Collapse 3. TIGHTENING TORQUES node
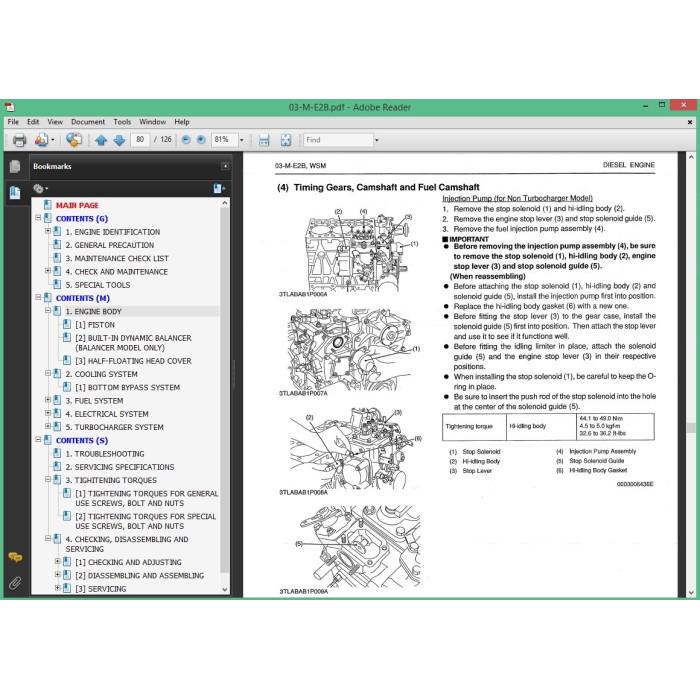Viewport: 700px width, 700px height. point(48,479)
